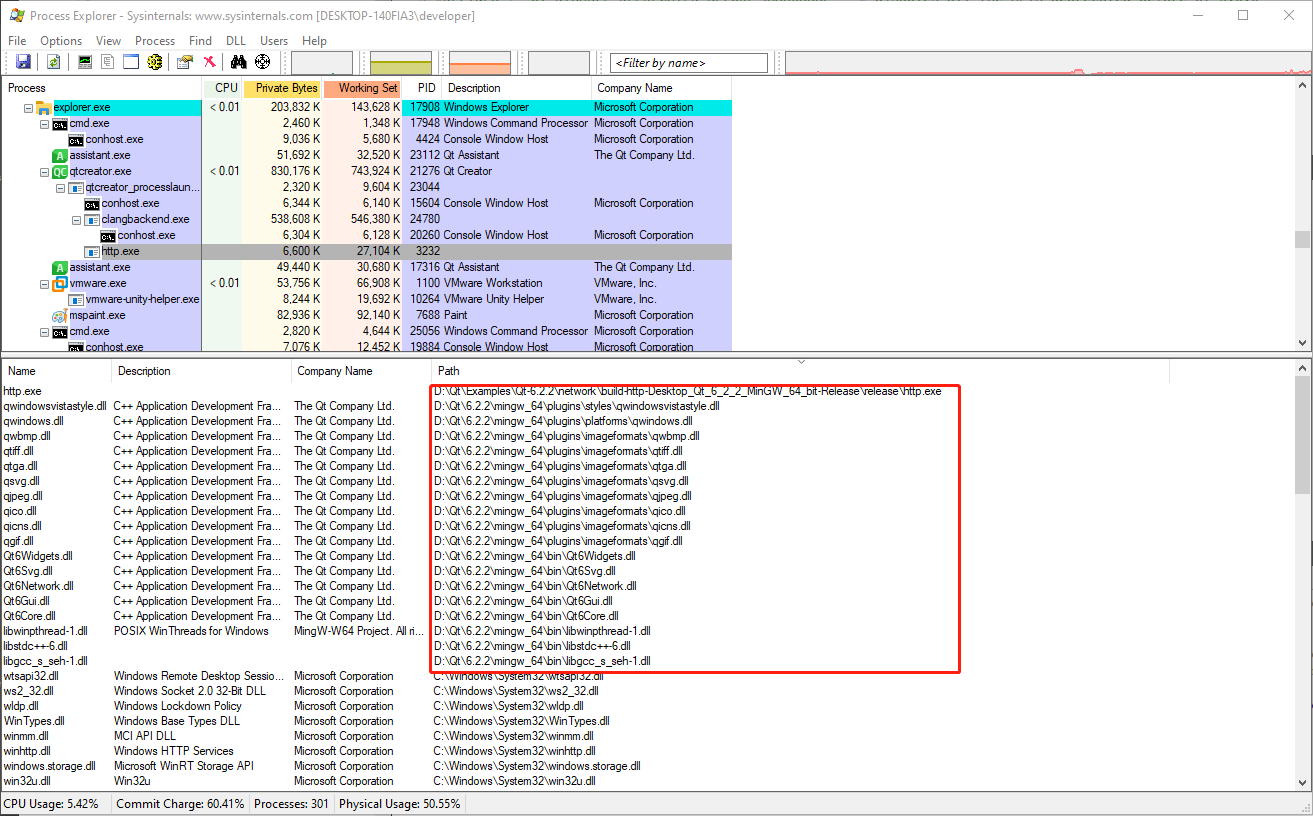Click the Show Process Tree icon

click(x=107, y=61)
